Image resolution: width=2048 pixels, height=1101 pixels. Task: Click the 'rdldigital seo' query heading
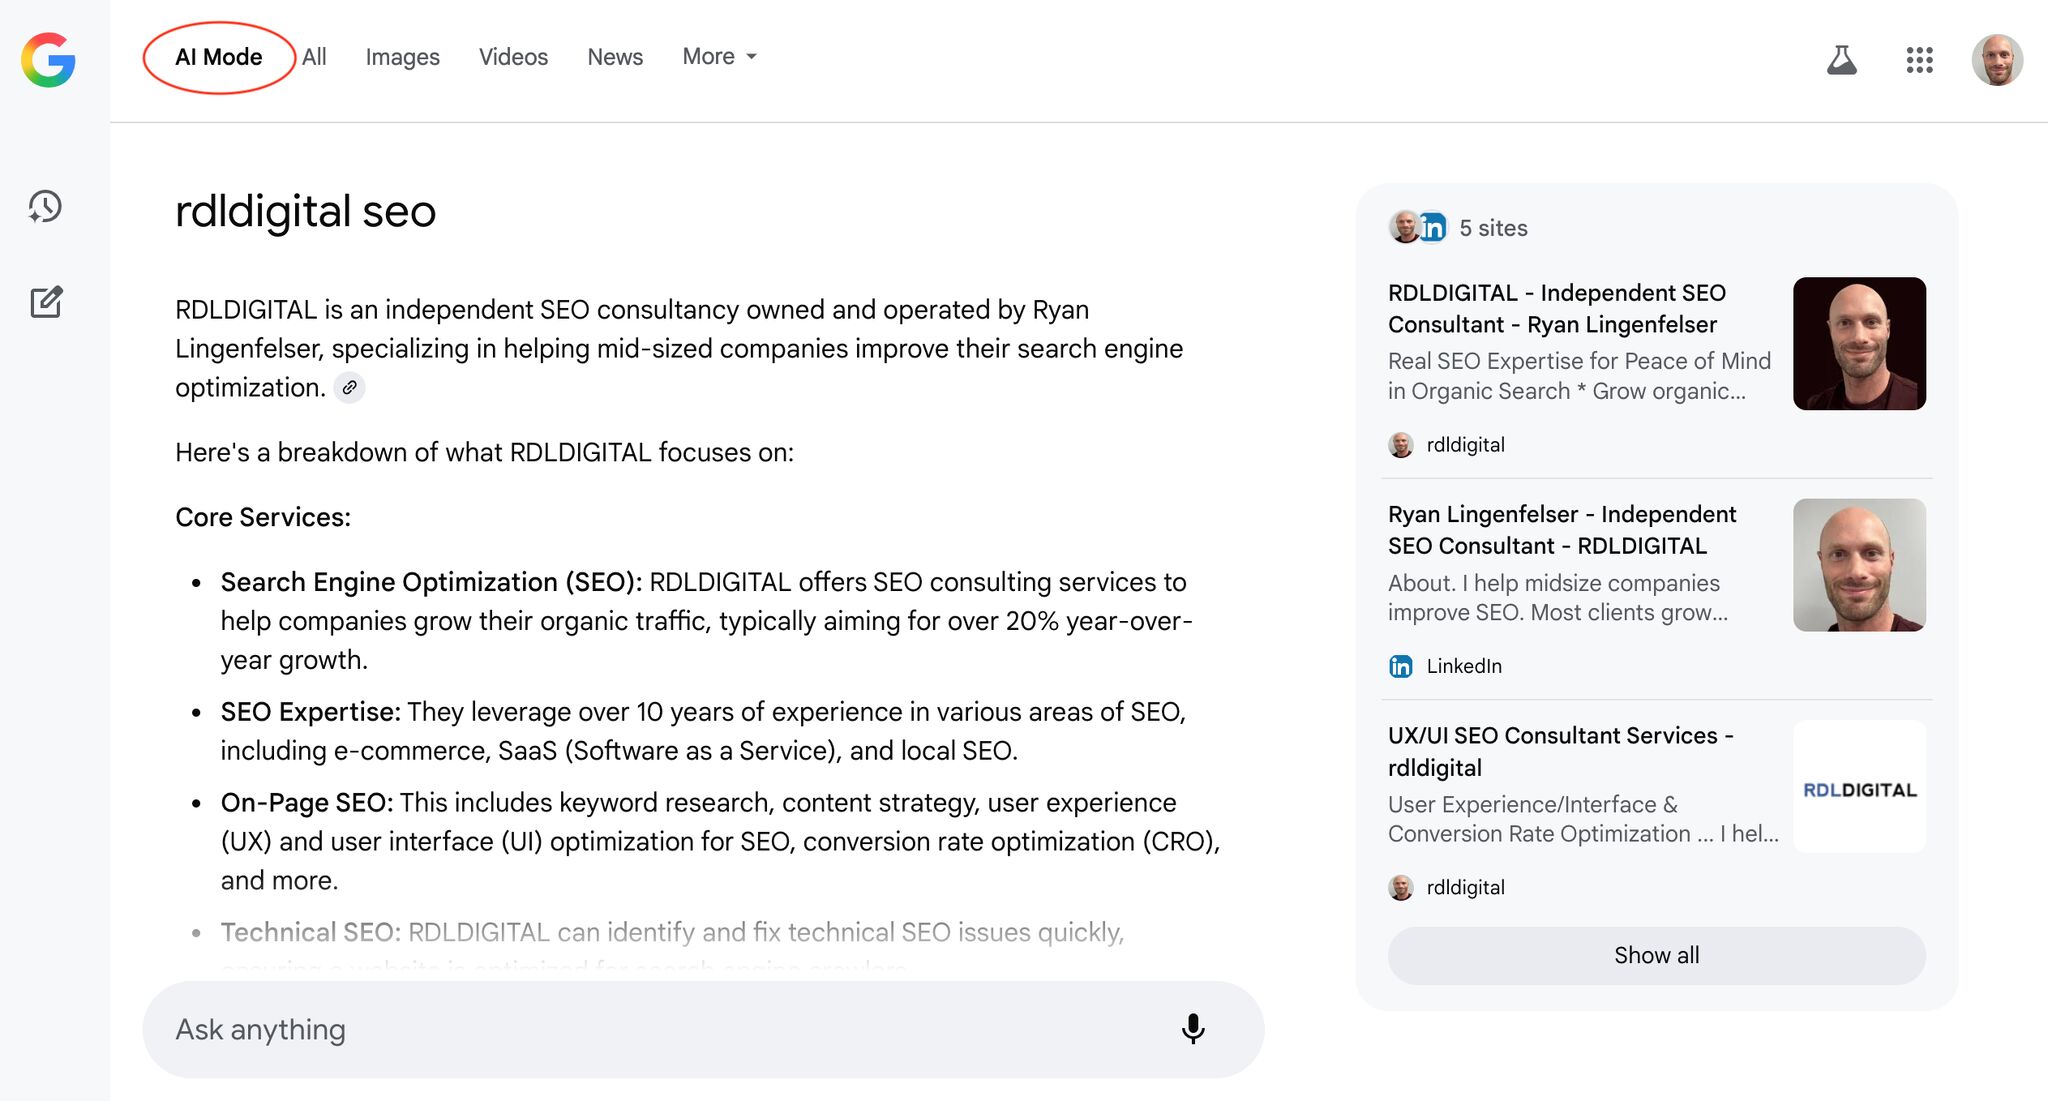click(305, 212)
